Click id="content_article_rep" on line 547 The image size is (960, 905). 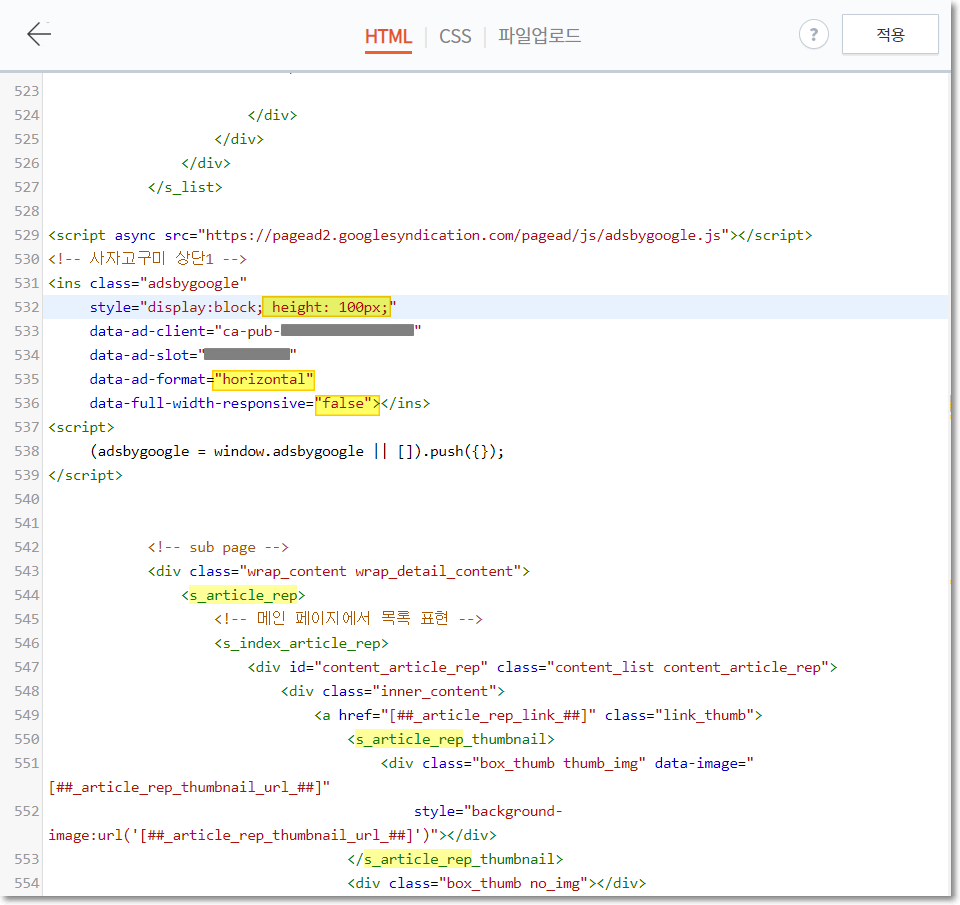pos(388,667)
